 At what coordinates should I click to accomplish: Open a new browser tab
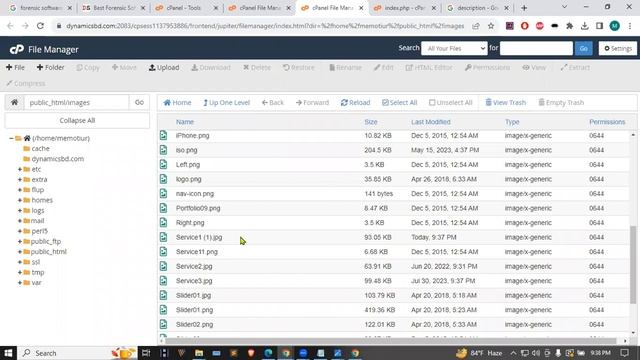coord(524,8)
